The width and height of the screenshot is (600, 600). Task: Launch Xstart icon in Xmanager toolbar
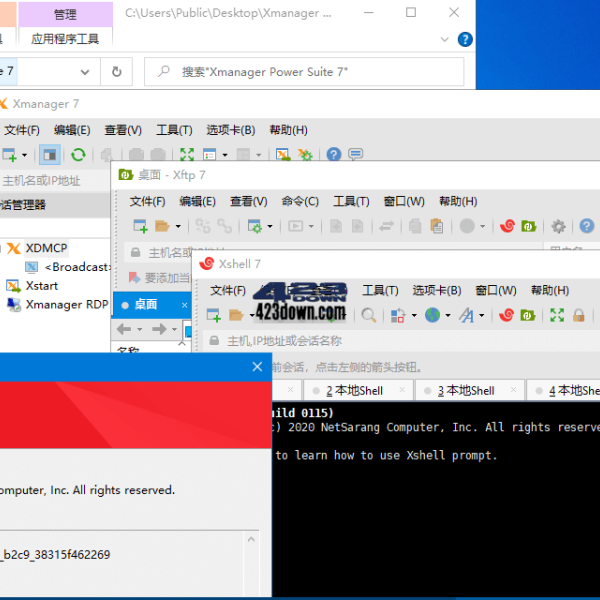283,155
